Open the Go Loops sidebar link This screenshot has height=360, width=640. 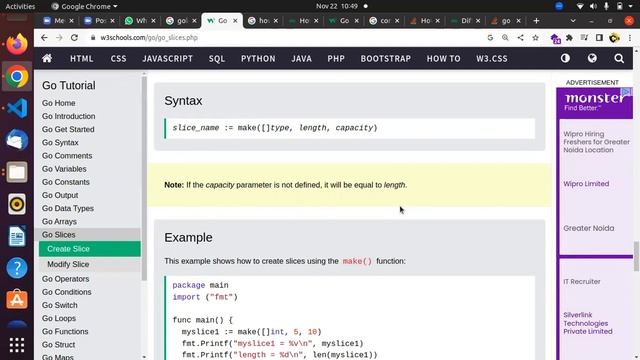pyautogui.click(x=59, y=318)
